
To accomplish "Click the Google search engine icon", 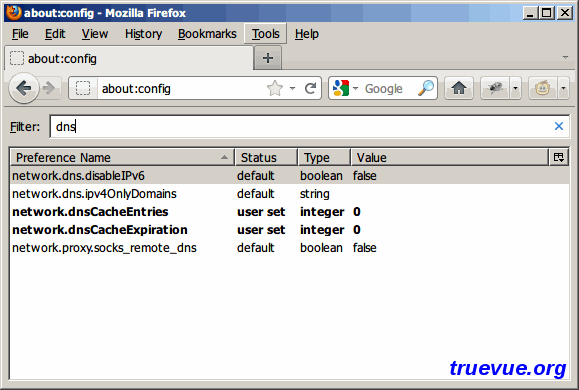I will tap(341, 88).
